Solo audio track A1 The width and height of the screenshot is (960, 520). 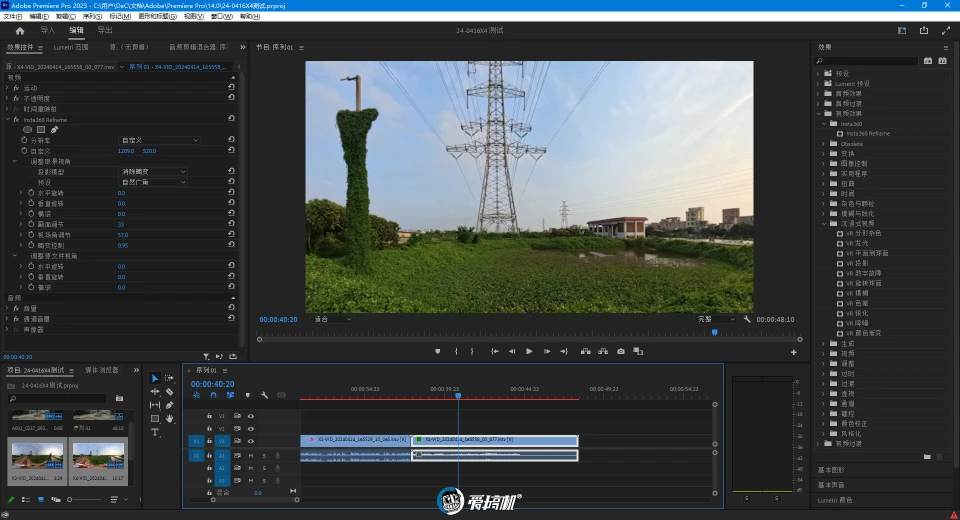point(264,456)
